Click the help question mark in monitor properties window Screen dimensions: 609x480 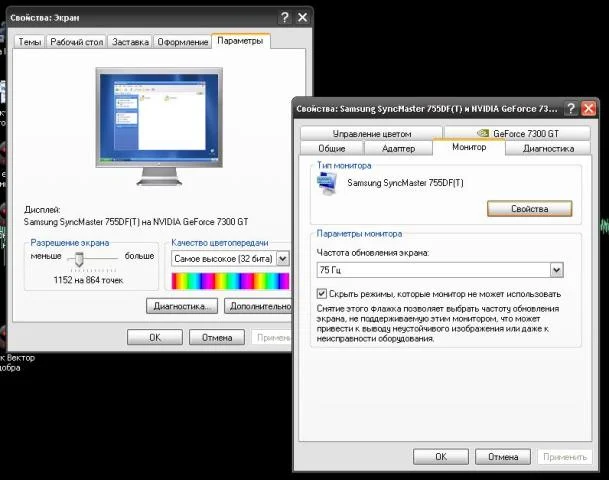(571, 109)
